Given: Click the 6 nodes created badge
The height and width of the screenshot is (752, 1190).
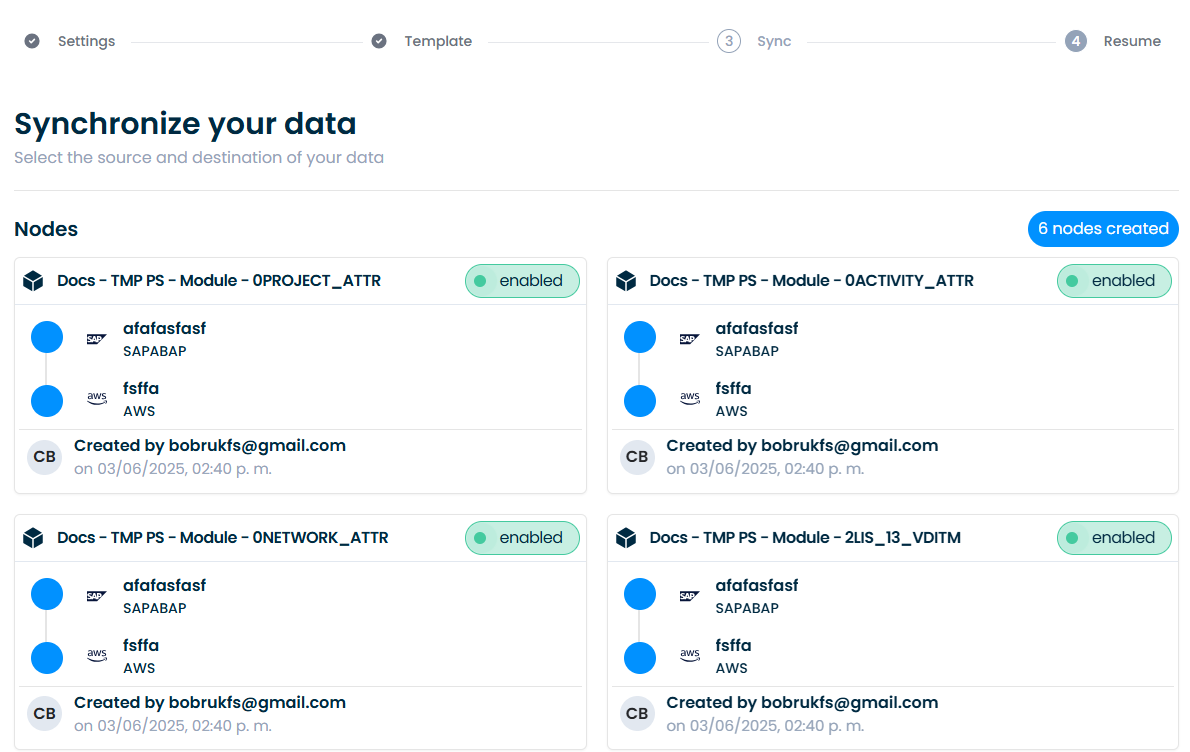Looking at the screenshot, I should coord(1102,229).
